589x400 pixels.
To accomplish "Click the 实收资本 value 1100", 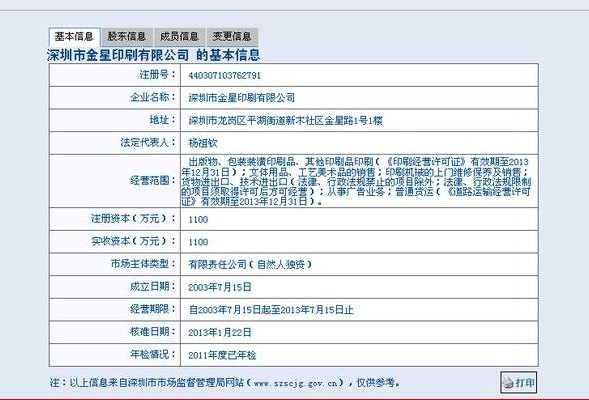I will 198,242.
